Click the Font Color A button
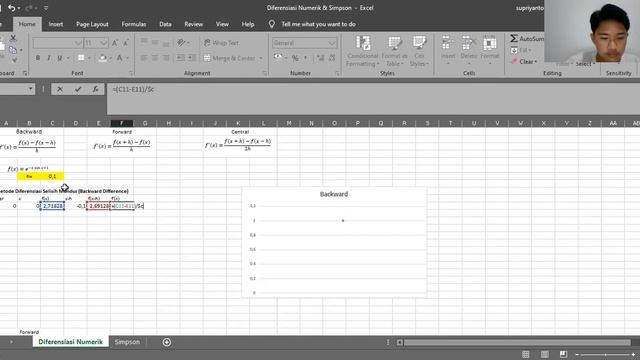This screenshot has height=360, width=640. click(x=120, y=58)
